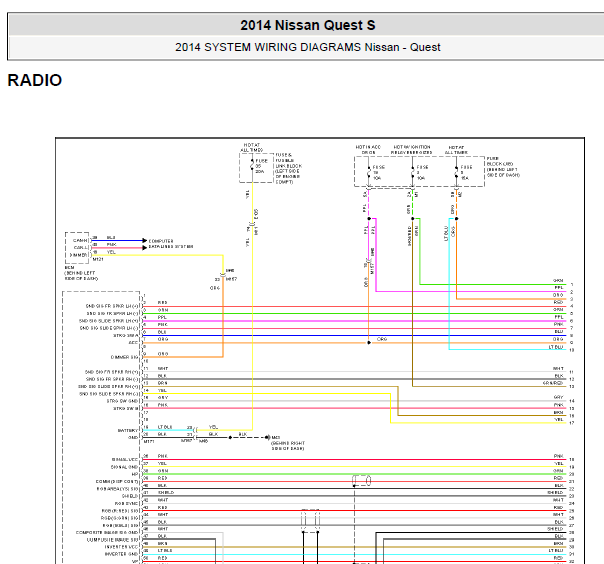Click the 'STRG SW A' pin label
The image size is (604, 564).
[125, 335]
